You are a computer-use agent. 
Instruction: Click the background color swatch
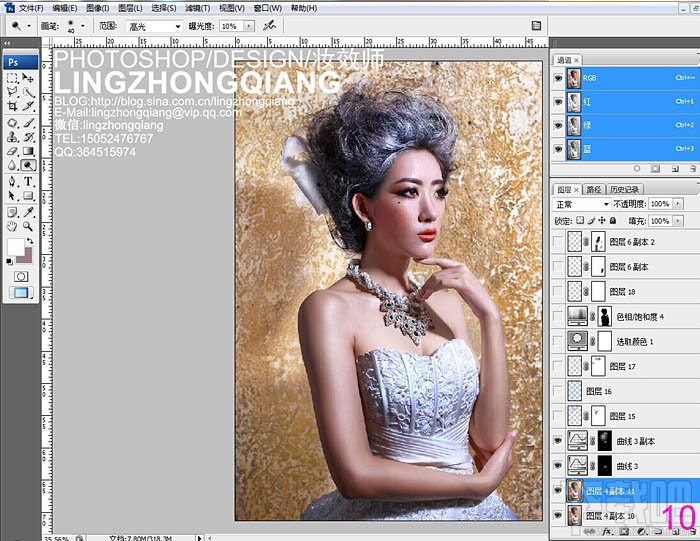coord(27,258)
